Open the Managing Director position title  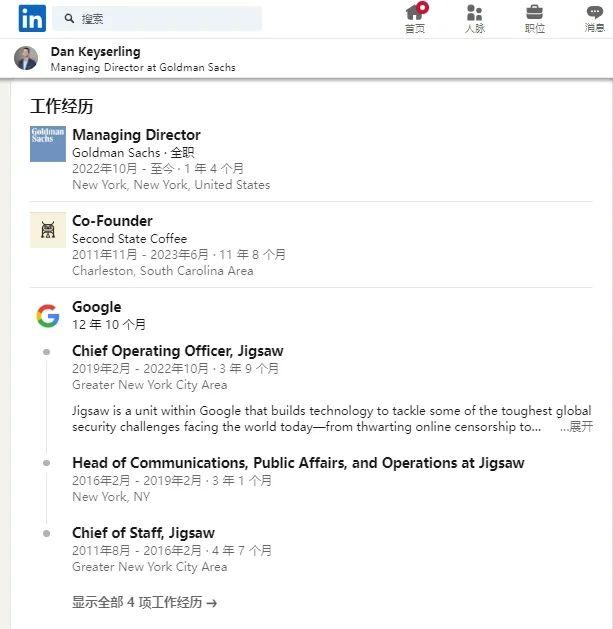[136, 135]
